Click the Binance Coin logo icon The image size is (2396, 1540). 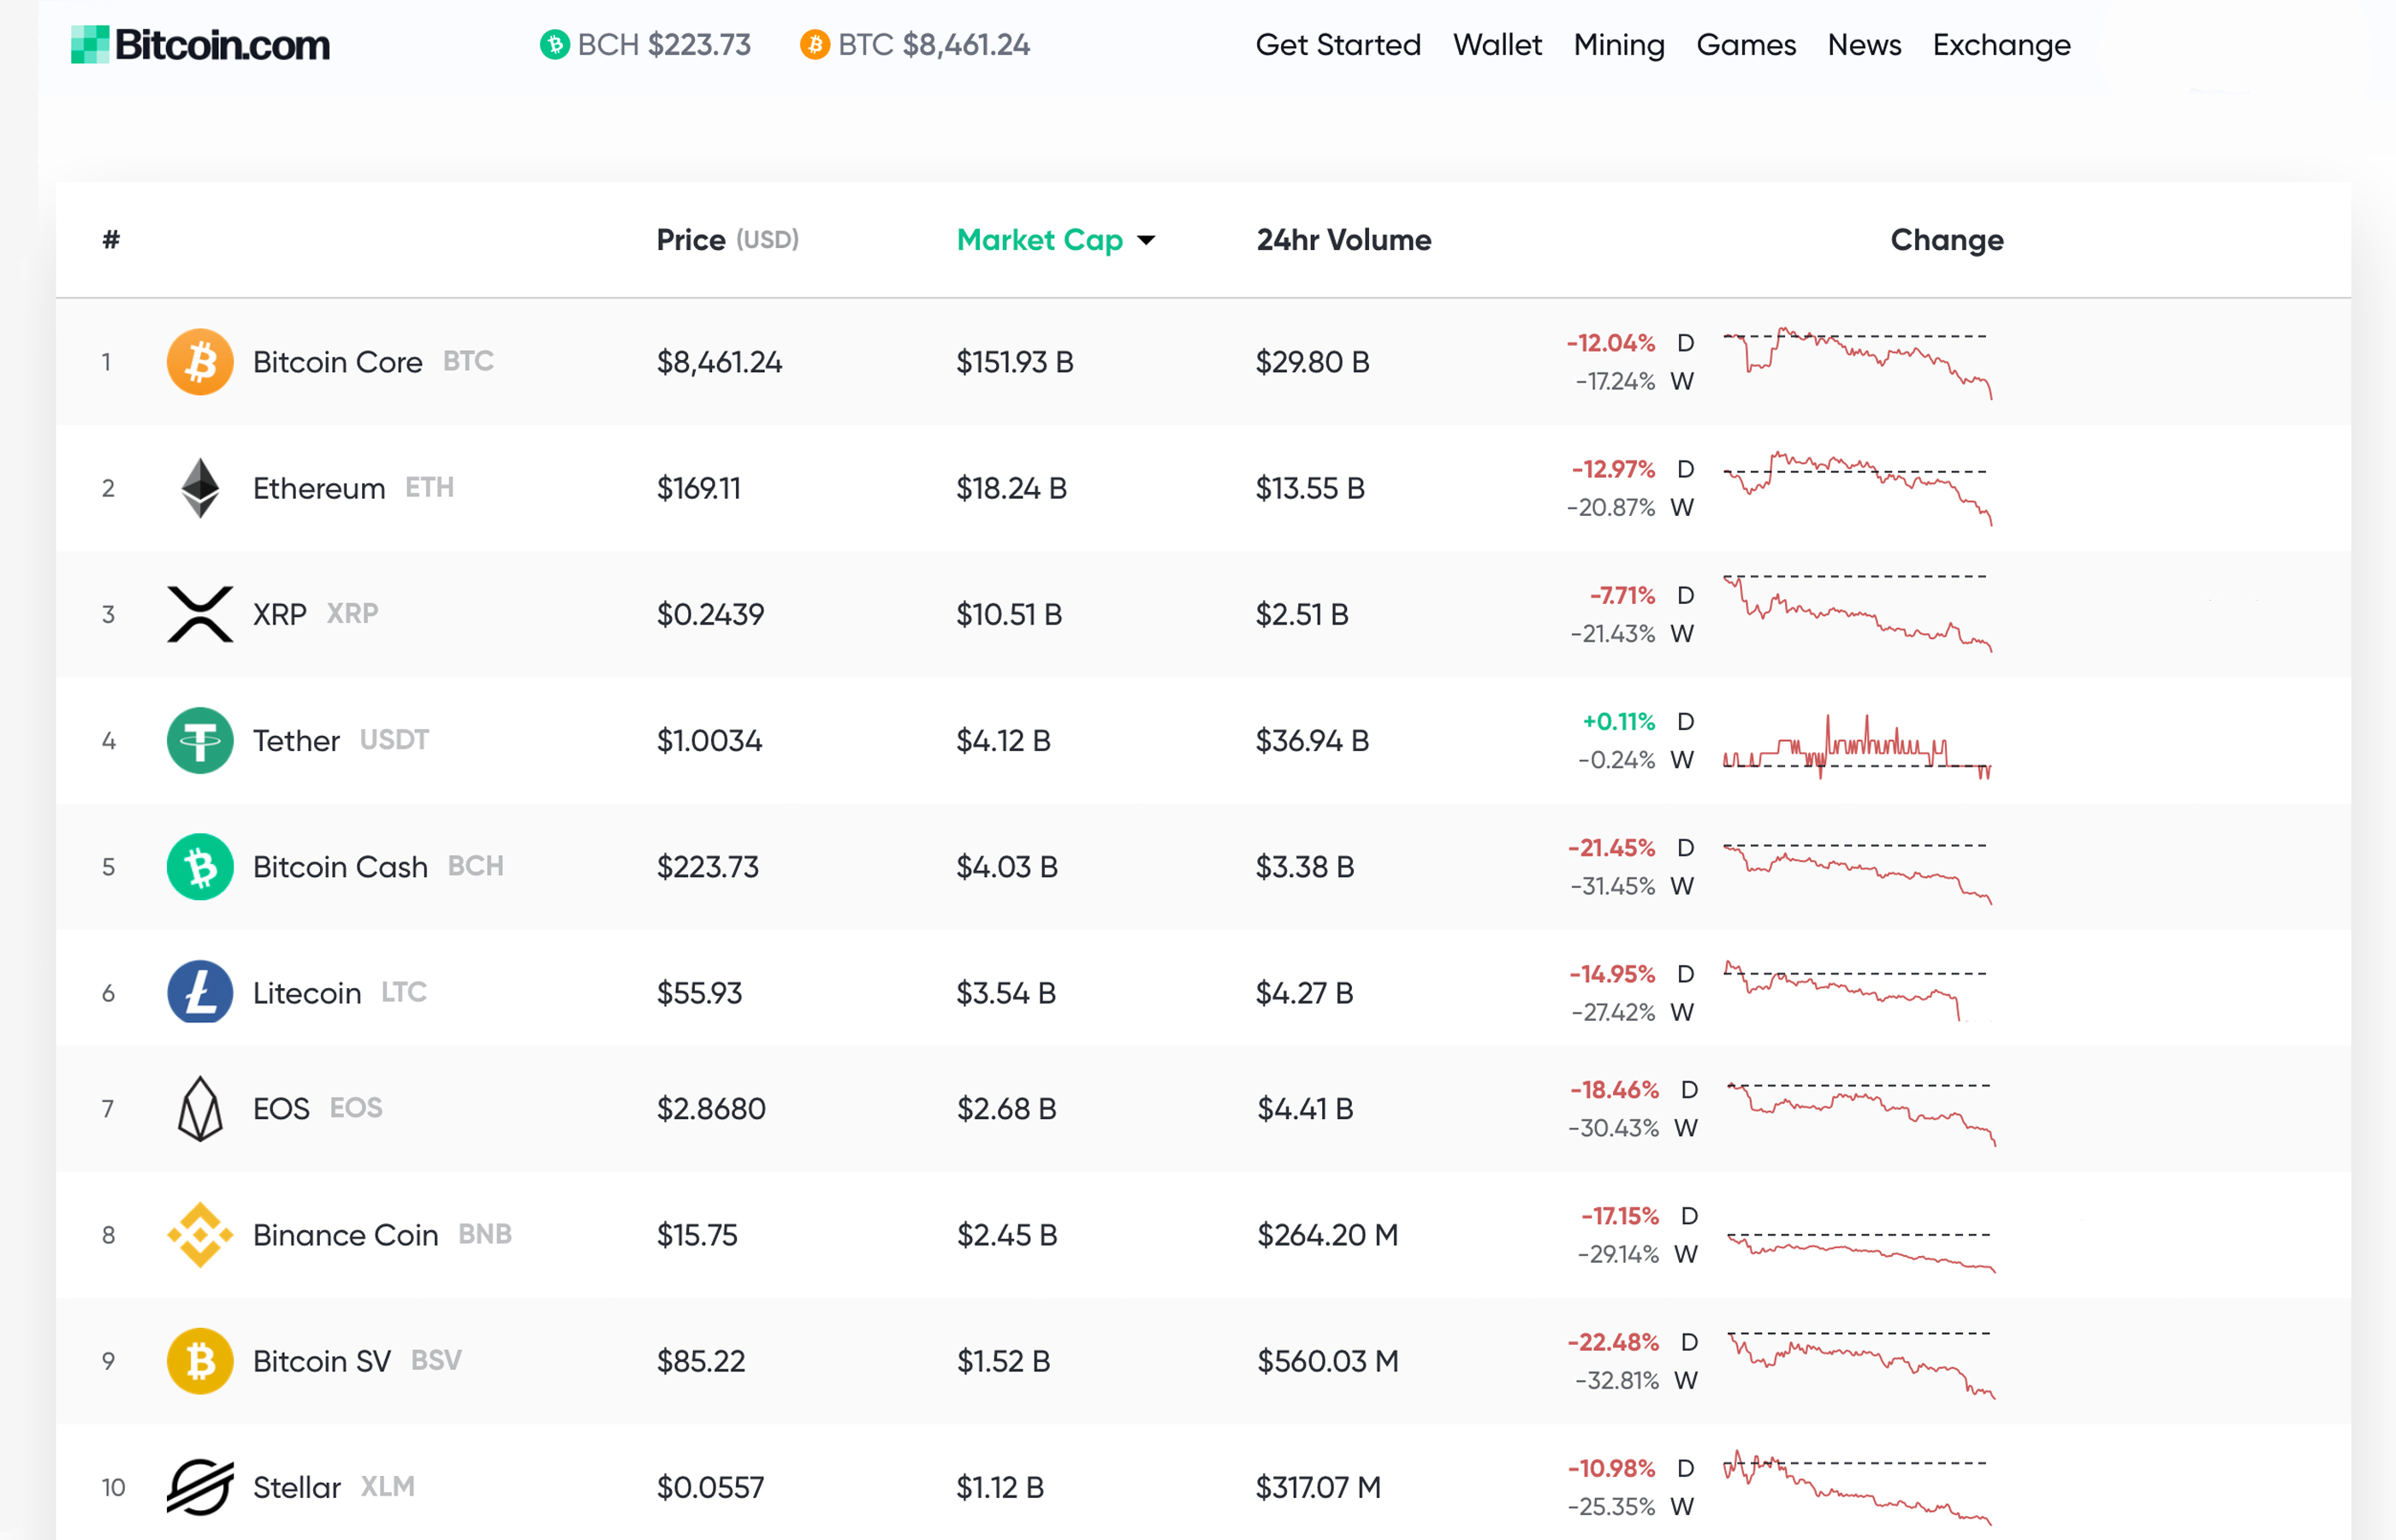[x=200, y=1234]
